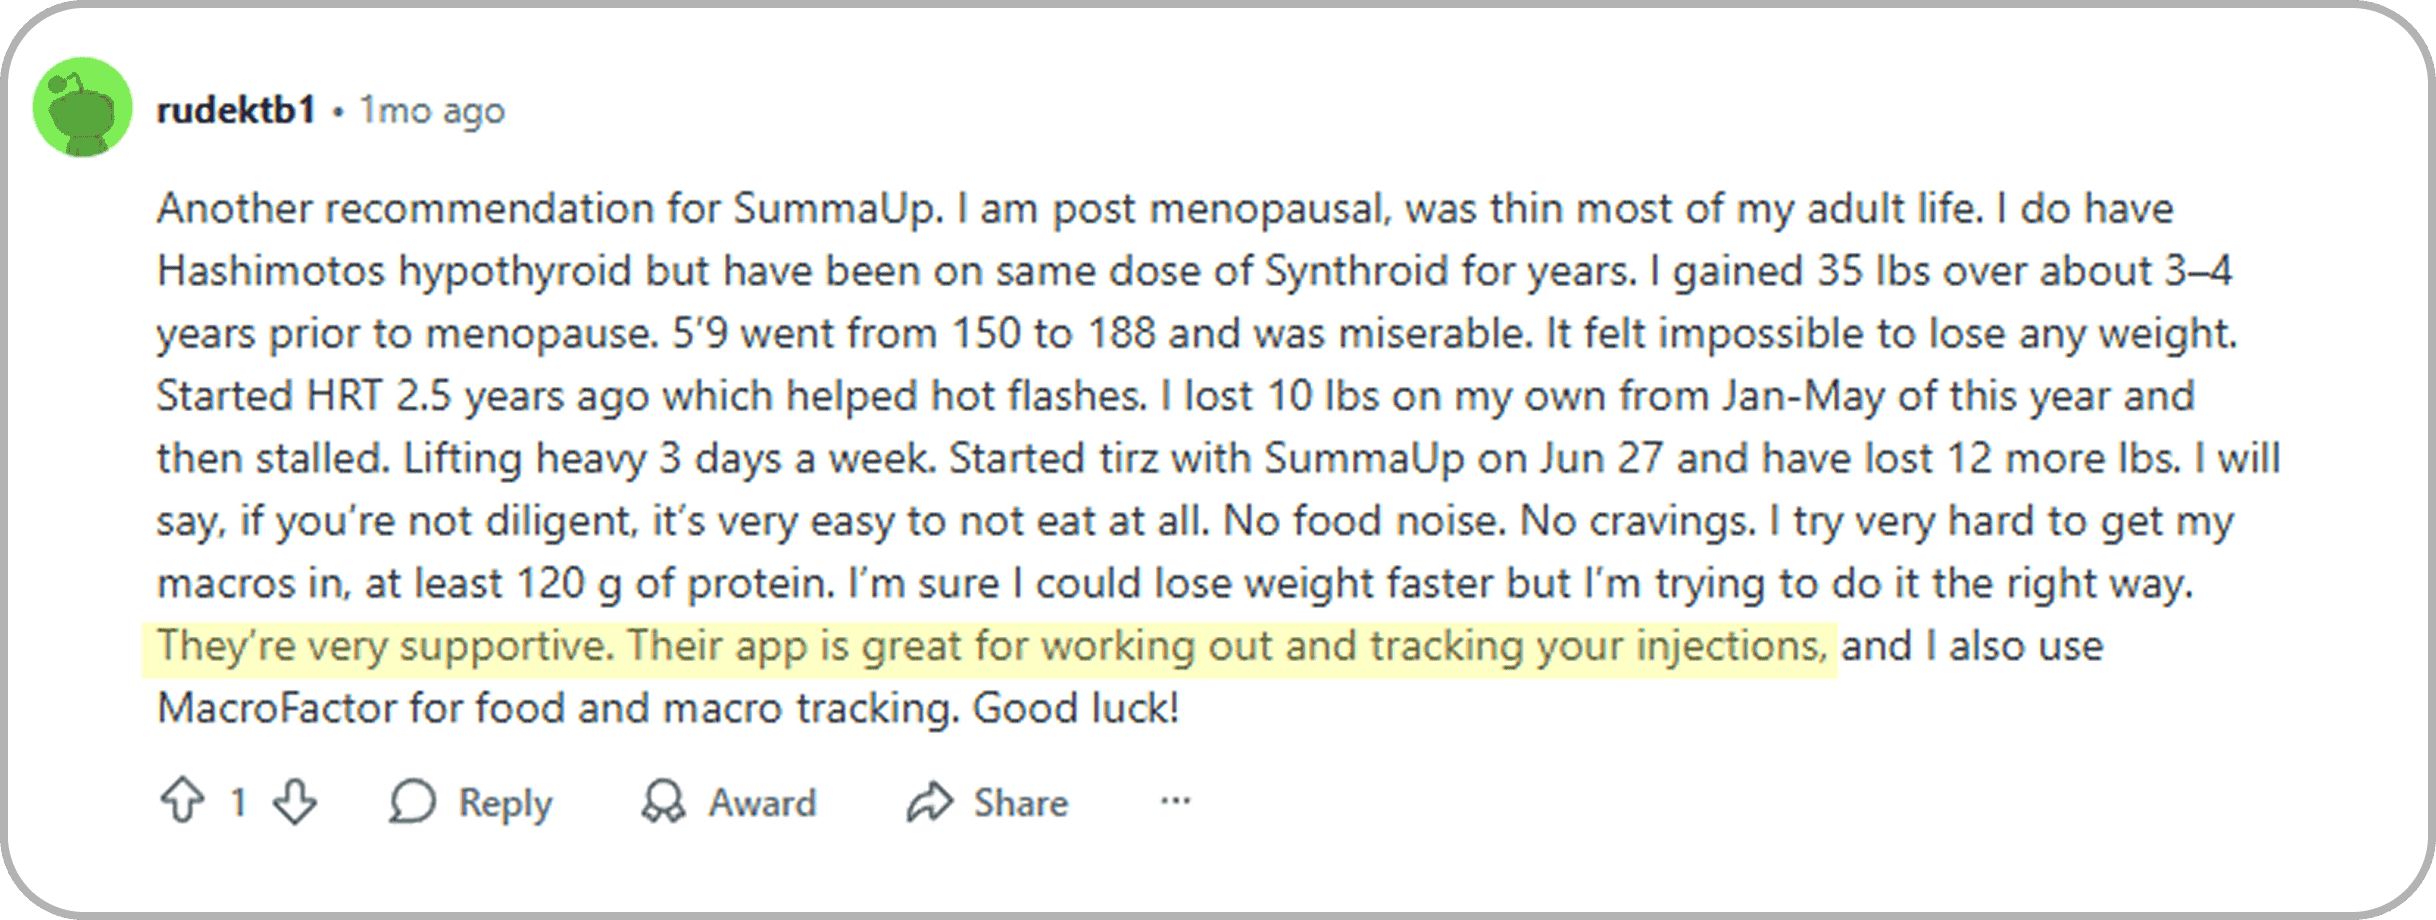Viewport: 2436px width, 920px height.
Task: Click the Share arrow icon
Action: [x=930, y=802]
